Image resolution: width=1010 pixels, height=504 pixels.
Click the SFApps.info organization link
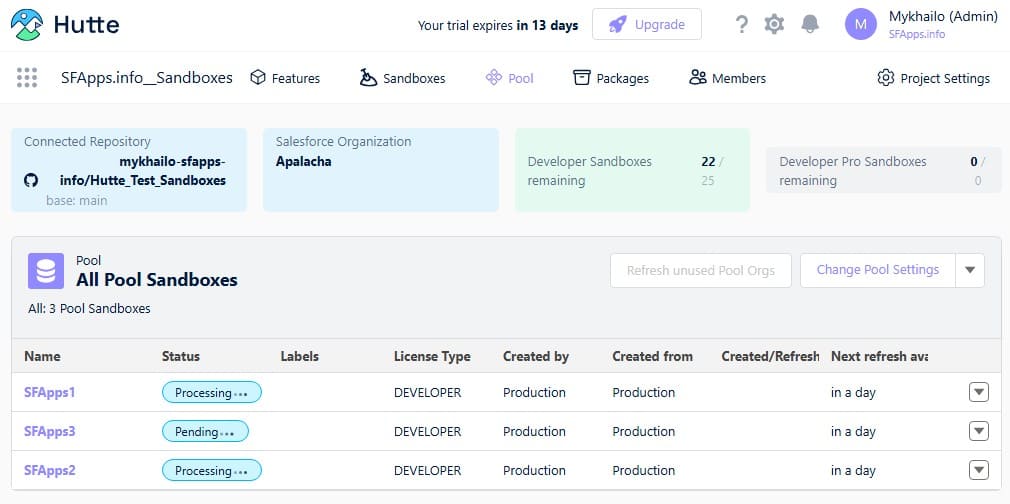tap(917, 34)
